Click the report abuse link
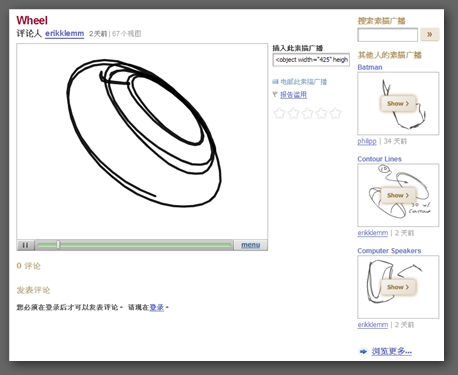The image size is (458, 375). (x=293, y=95)
